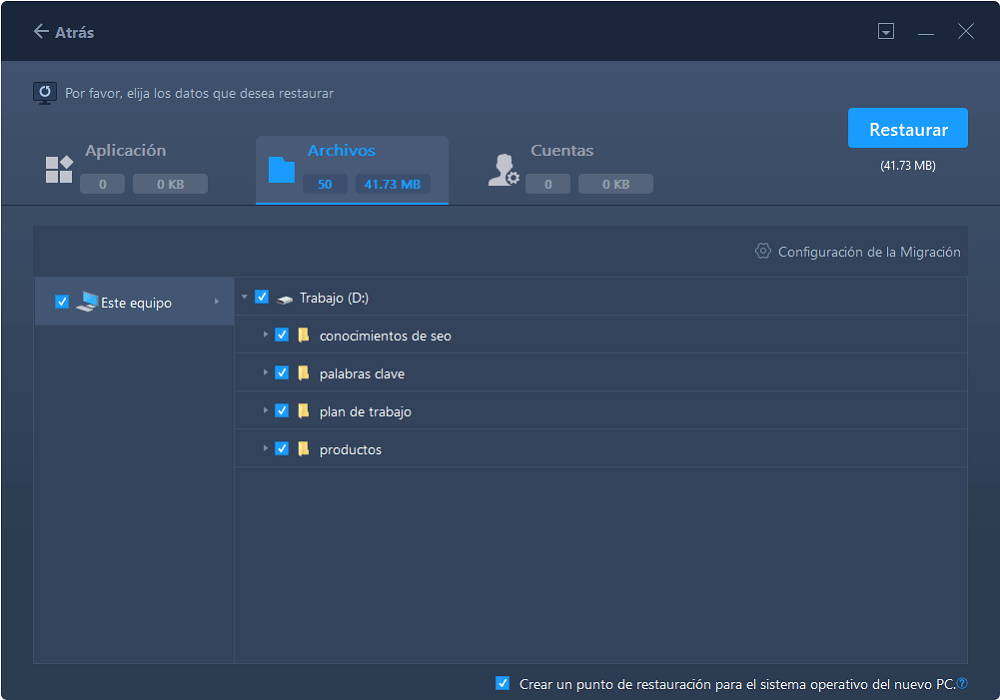Click the plan de trabajo folder icon
The width and height of the screenshot is (1000, 700).
pos(304,411)
